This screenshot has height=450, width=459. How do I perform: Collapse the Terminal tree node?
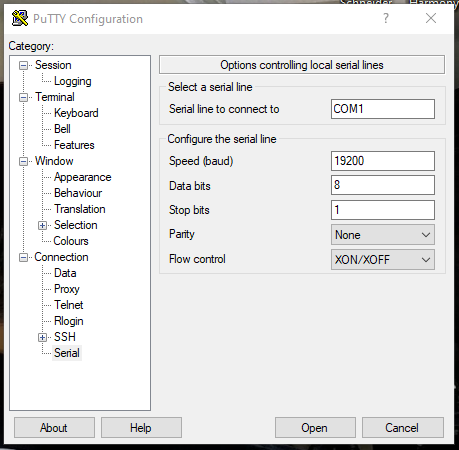(23, 97)
